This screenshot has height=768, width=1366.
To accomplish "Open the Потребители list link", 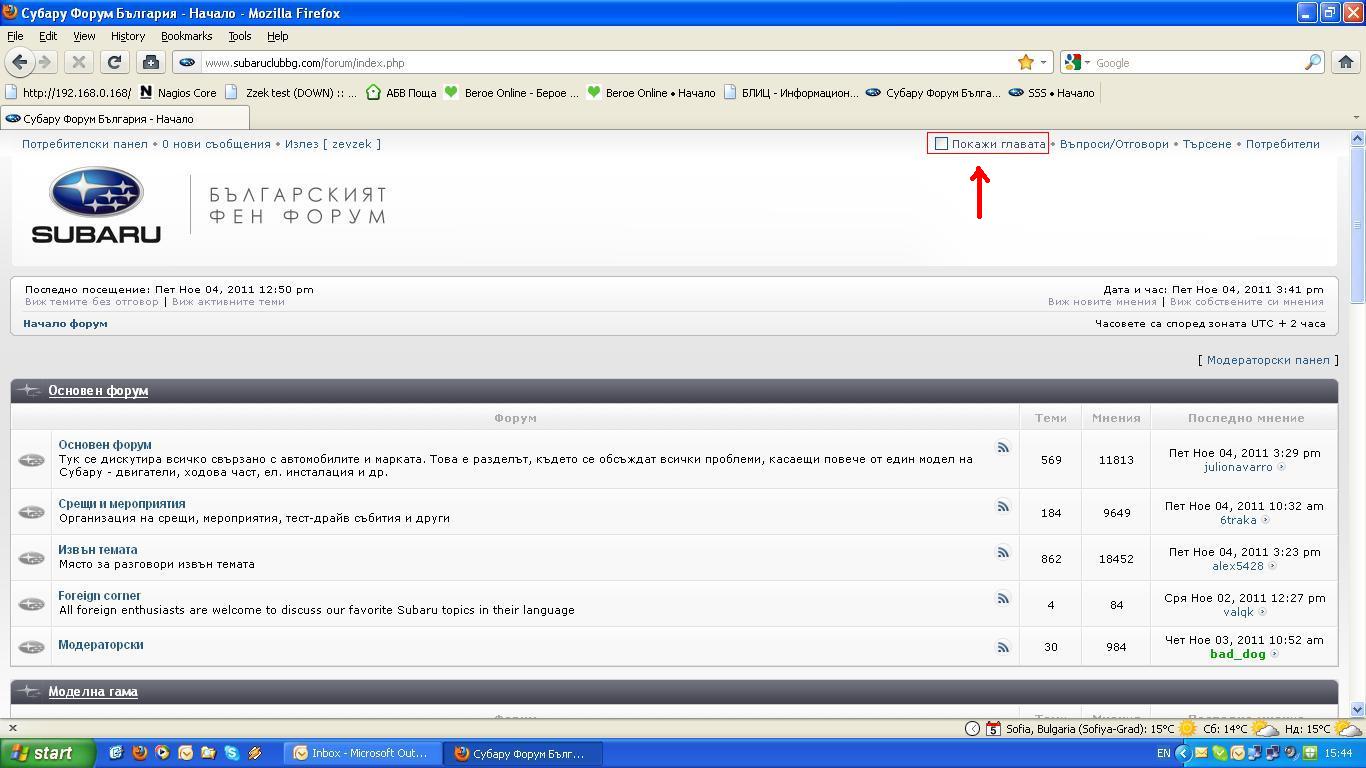I will [1283, 144].
